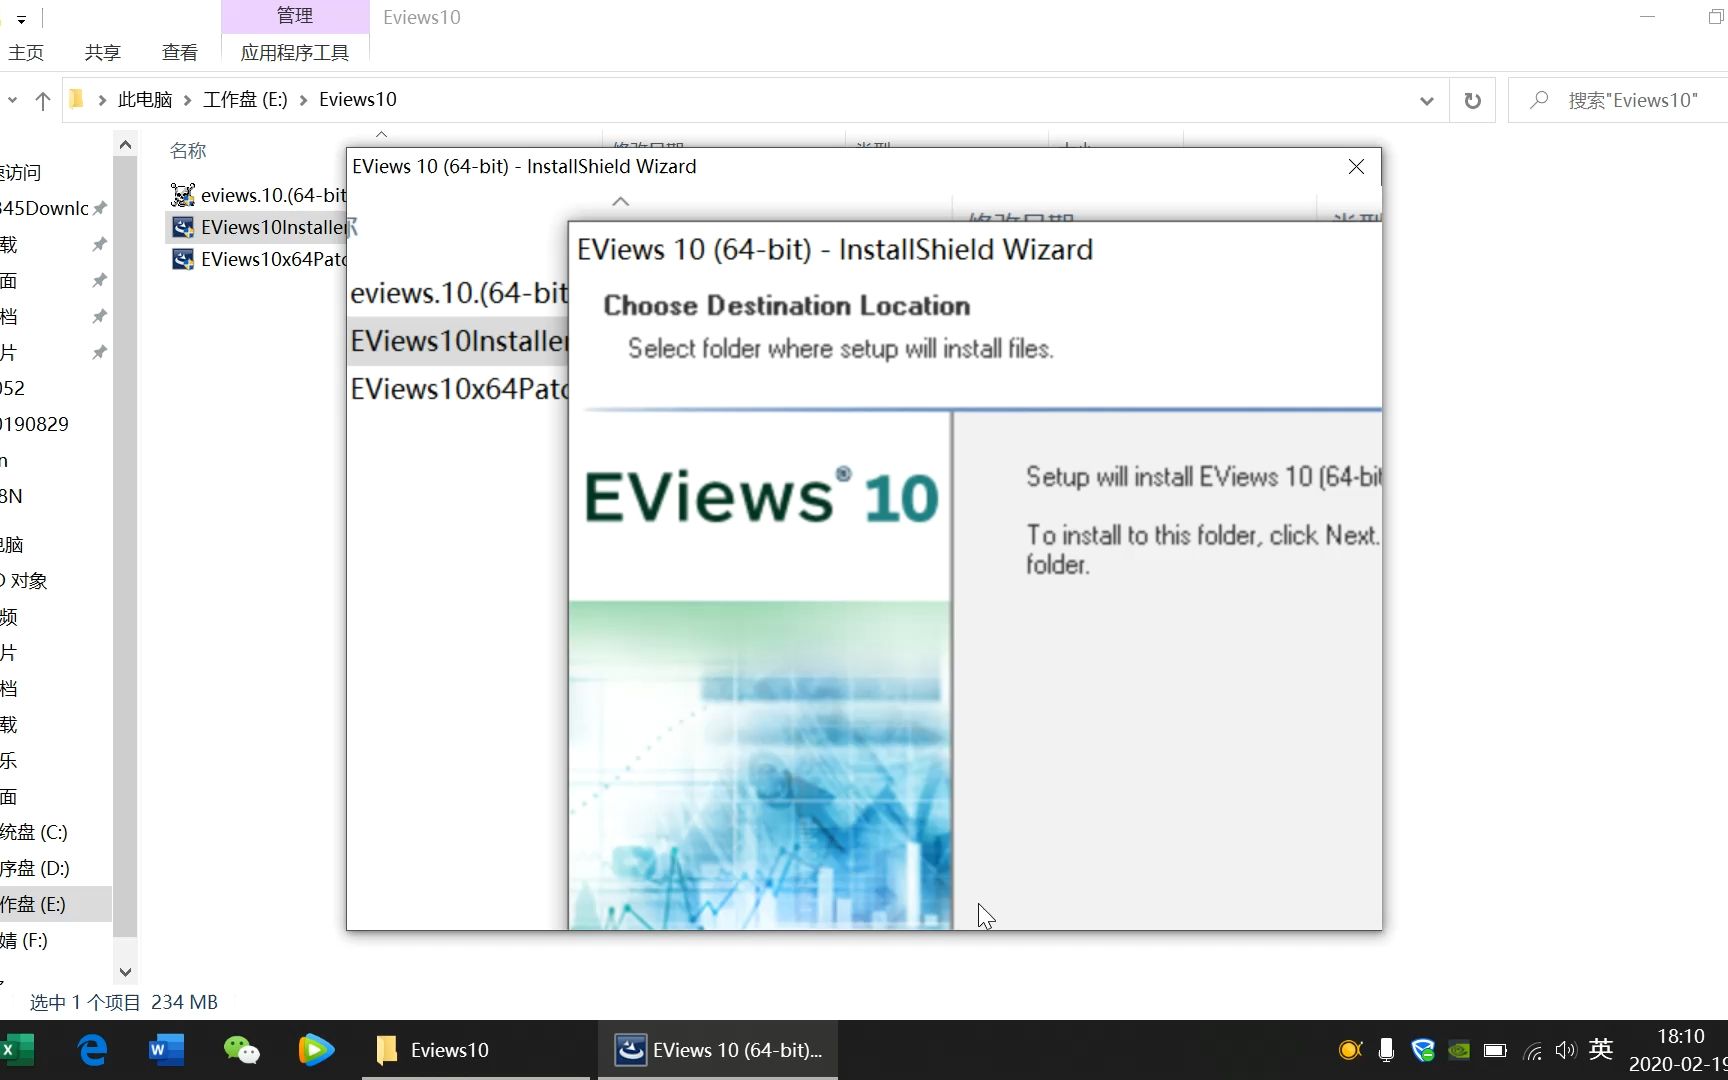Open the battery status tray icon

1495,1050
